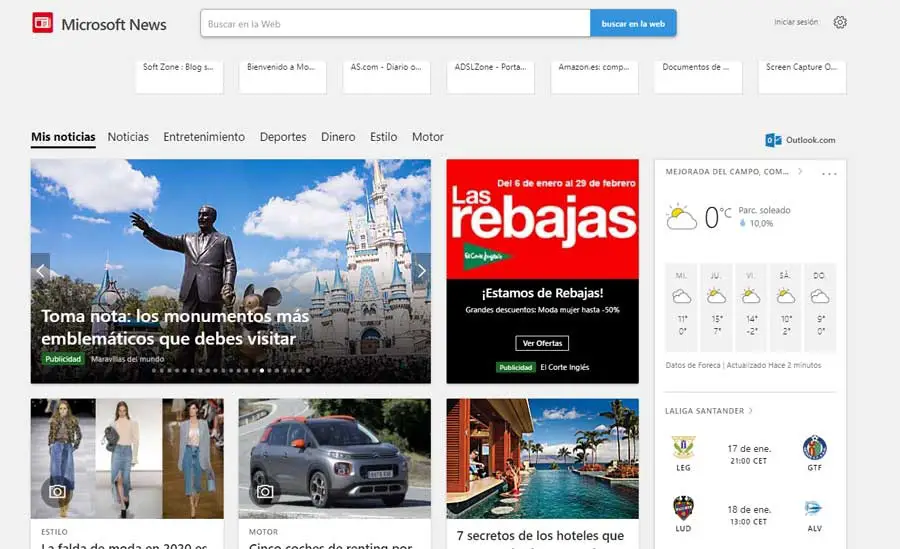Open the gallery camera icon on fashion card
Screen dimensions: 900x549
click(56, 492)
